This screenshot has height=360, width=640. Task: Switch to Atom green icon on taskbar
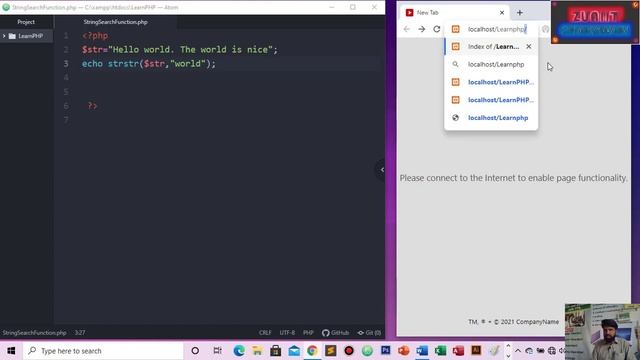tap(367, 351)
